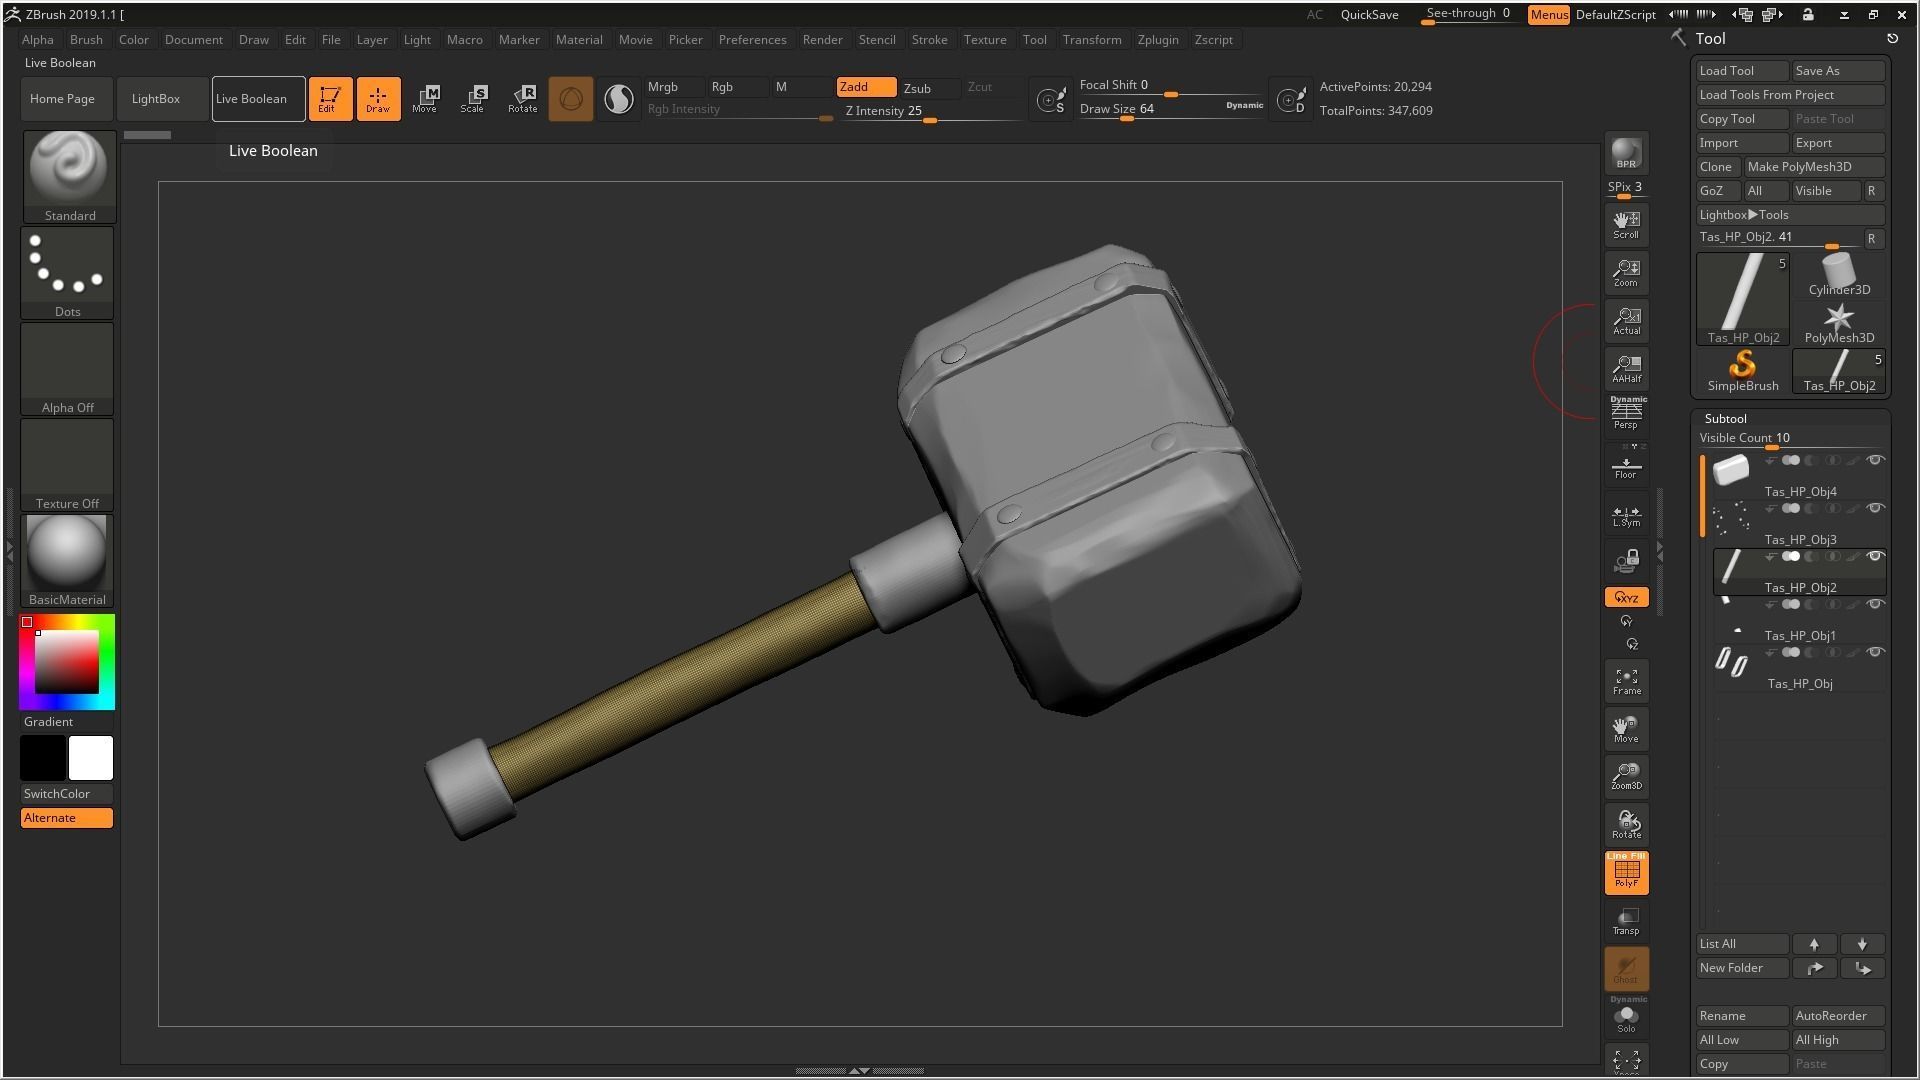
Task: Select the Move gizmo tool
Action: [x=425, y=98]
